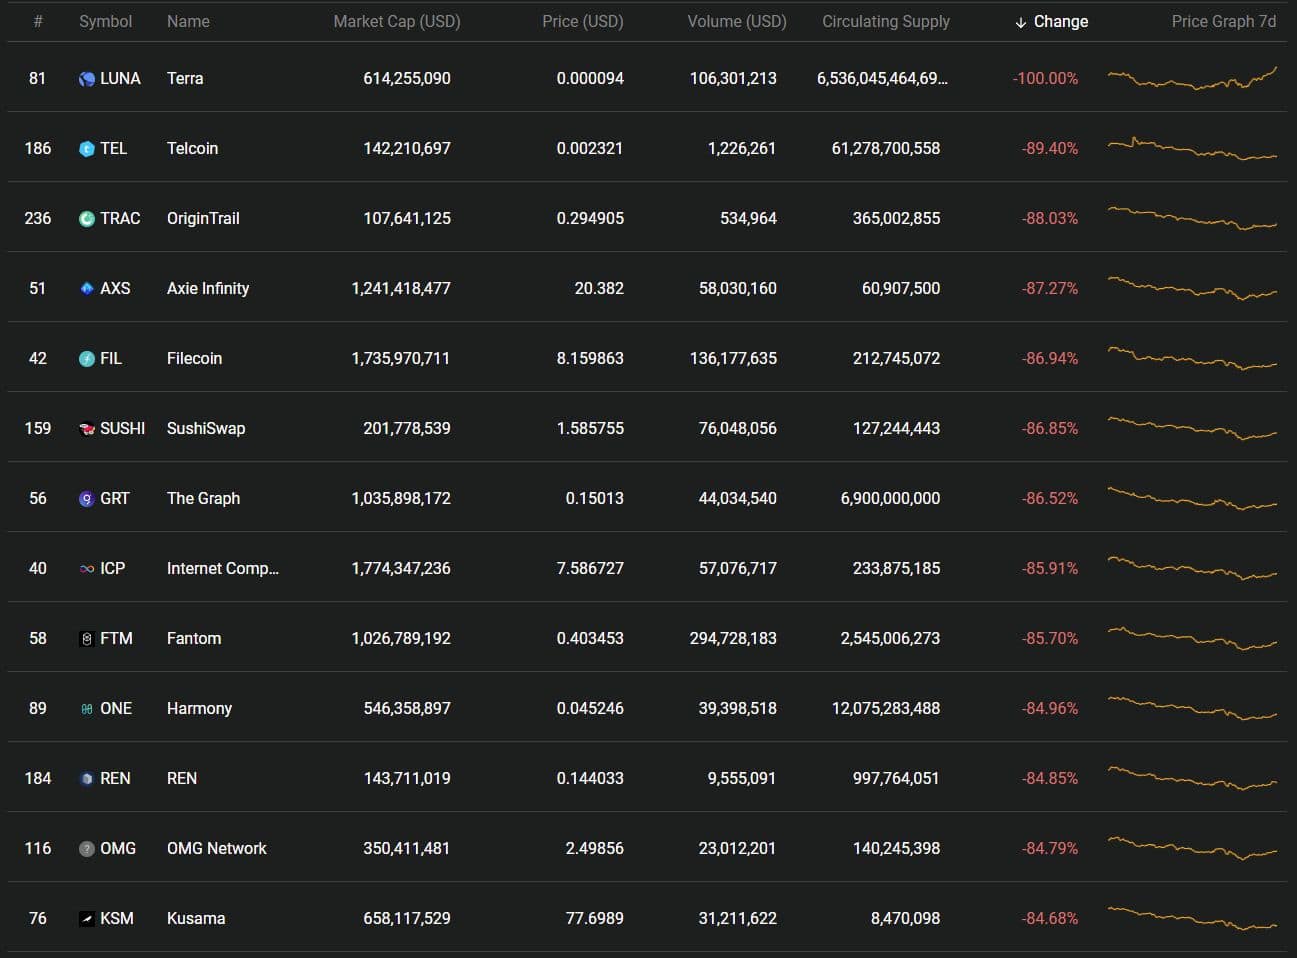Open the Axie Infinity name link
The height and width of the screenshot is (958, 1297).
click(208, 288)
